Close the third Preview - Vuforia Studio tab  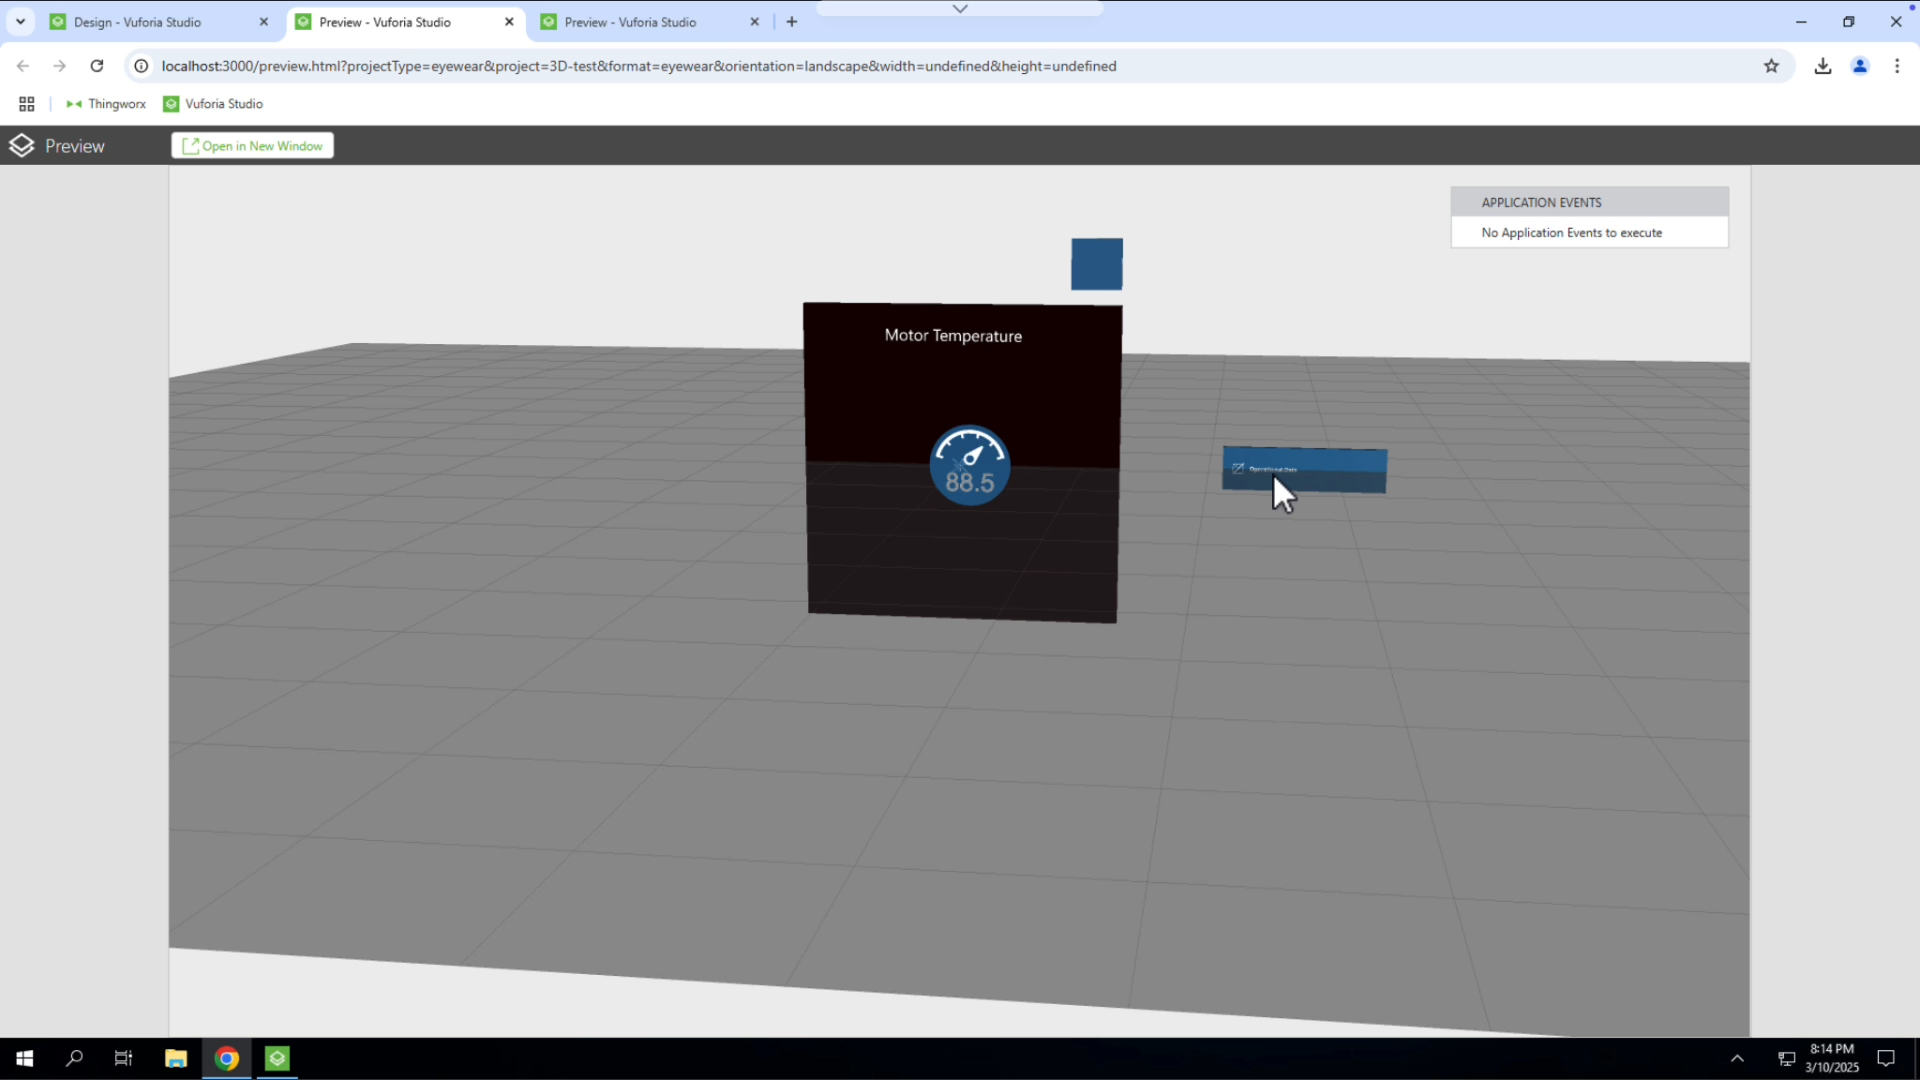pyautogui.click(x=755, y=22)
